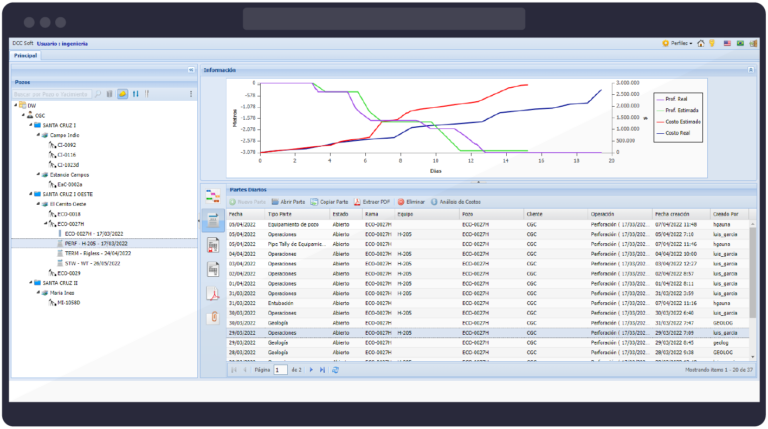
Task: Go to next page arrow
Action: 311,370
